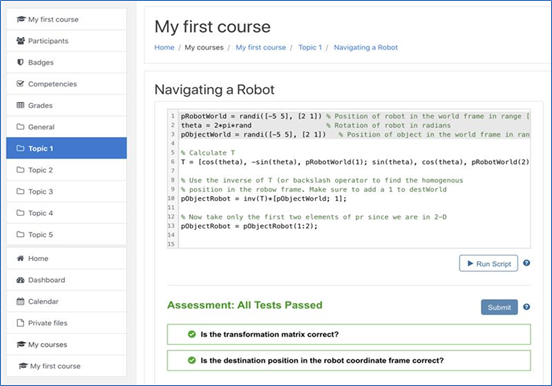Screen dimensions: 552x386
Task: Click the Grades table icon
Action: pos(20,105)
